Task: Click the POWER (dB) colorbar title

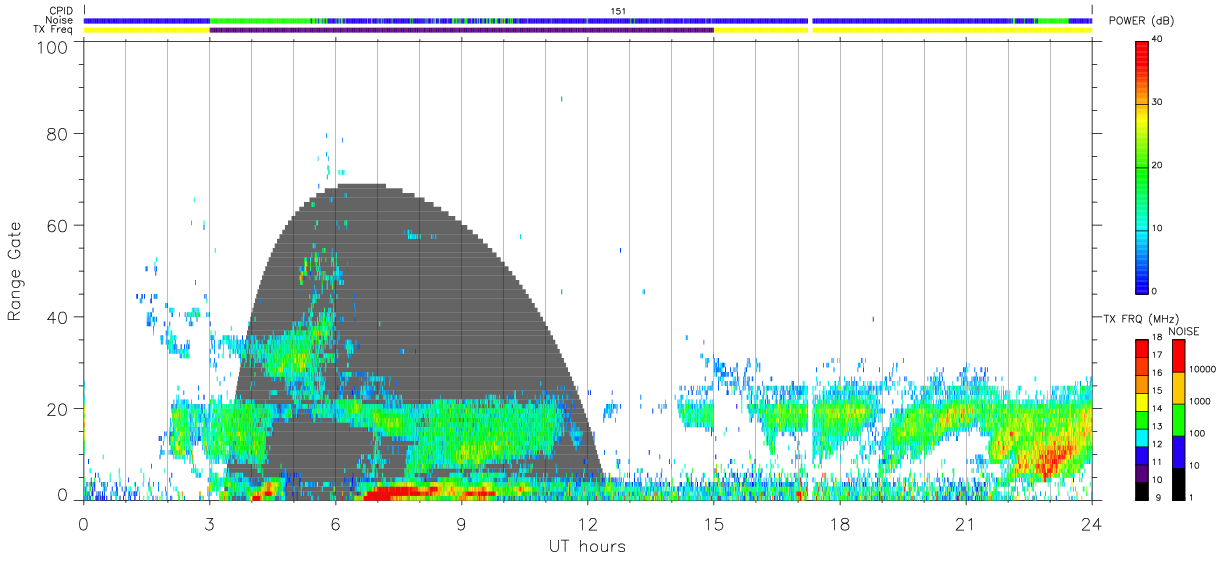Action: pyautogui.click(x=1142, y=21)
